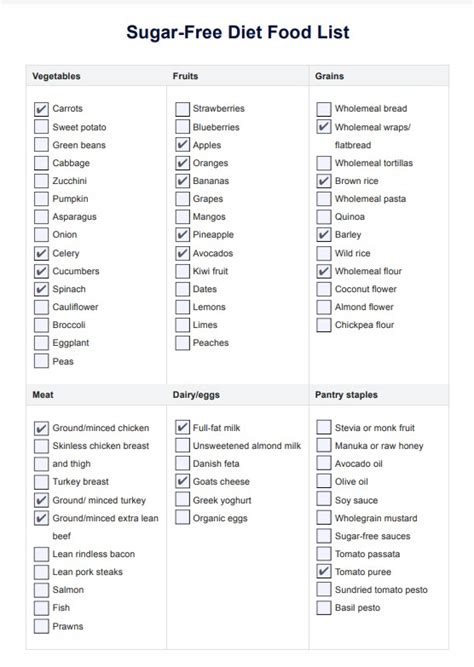Check the Peas checkbox
The height and width of the screenshot is (667, 474).
tap(41, 361)
